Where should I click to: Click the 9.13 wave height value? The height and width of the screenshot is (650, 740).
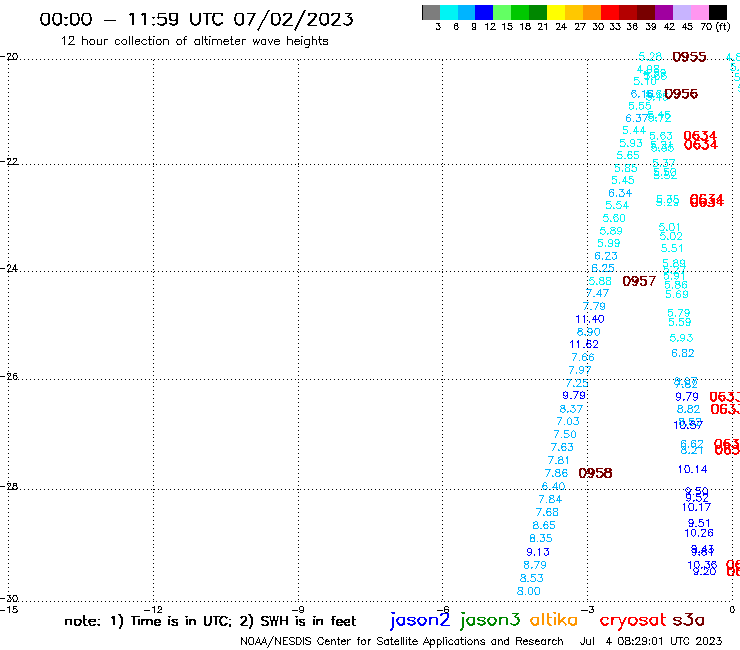[x=538, y=552]
